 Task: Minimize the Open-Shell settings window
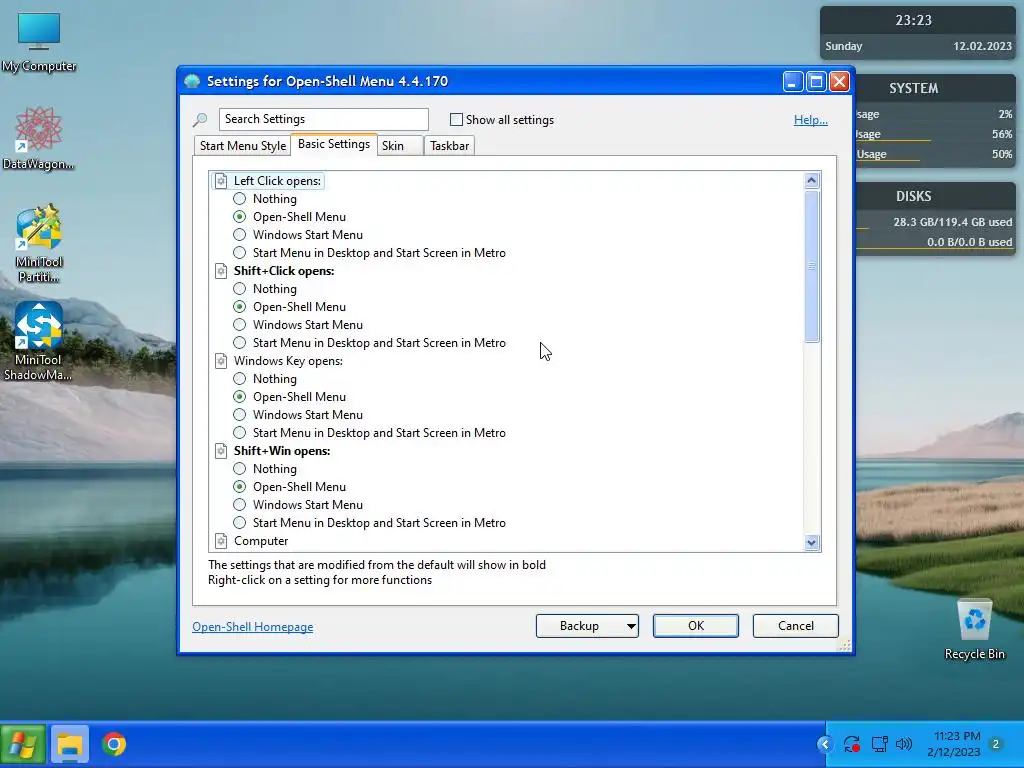793,82
